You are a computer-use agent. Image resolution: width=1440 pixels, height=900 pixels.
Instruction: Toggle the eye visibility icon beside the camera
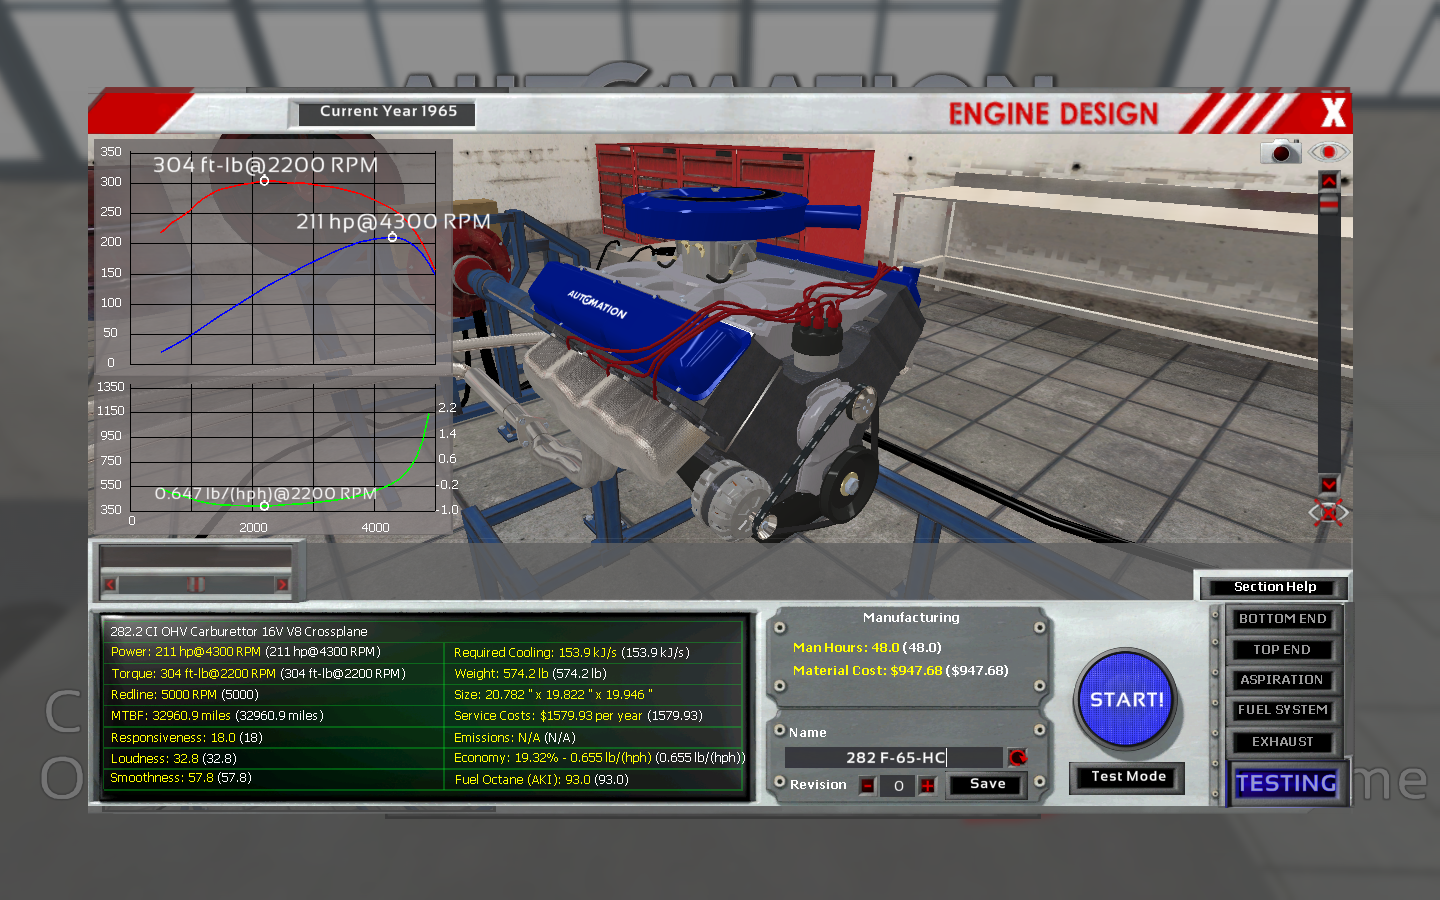tap(1328, 152)
